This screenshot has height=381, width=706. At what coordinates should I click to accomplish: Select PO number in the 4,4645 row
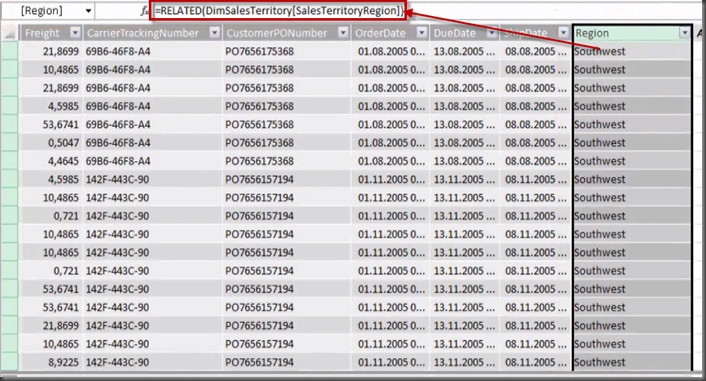tap(286, 161)
